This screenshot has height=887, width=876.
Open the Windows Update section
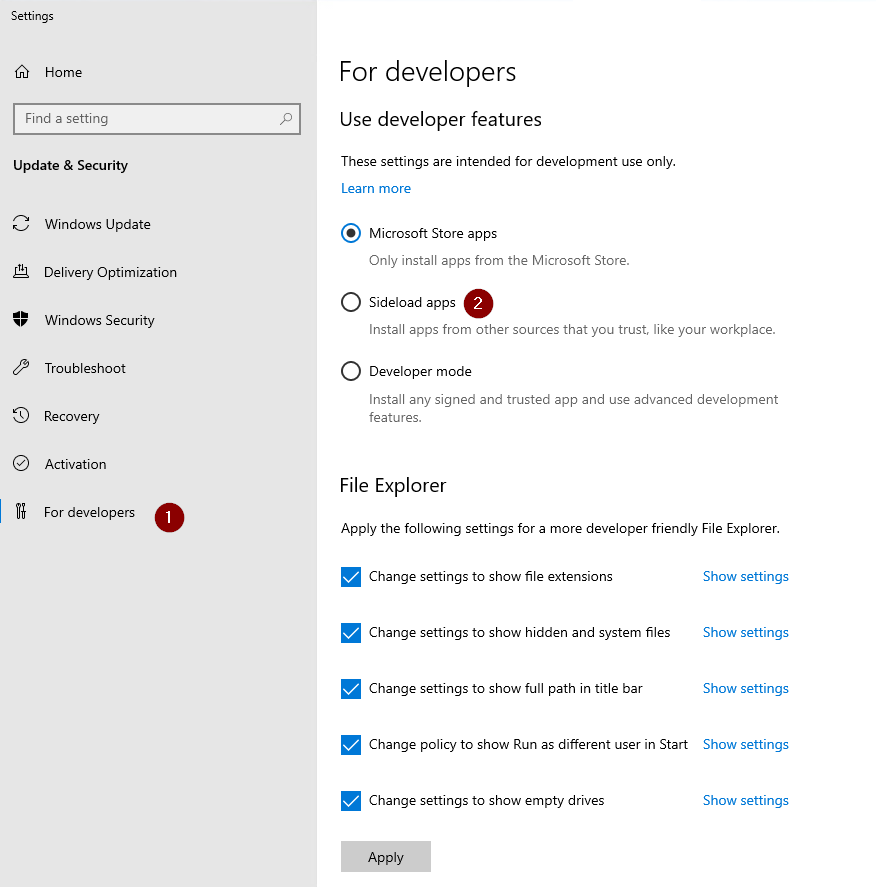(x=97, y=224)
